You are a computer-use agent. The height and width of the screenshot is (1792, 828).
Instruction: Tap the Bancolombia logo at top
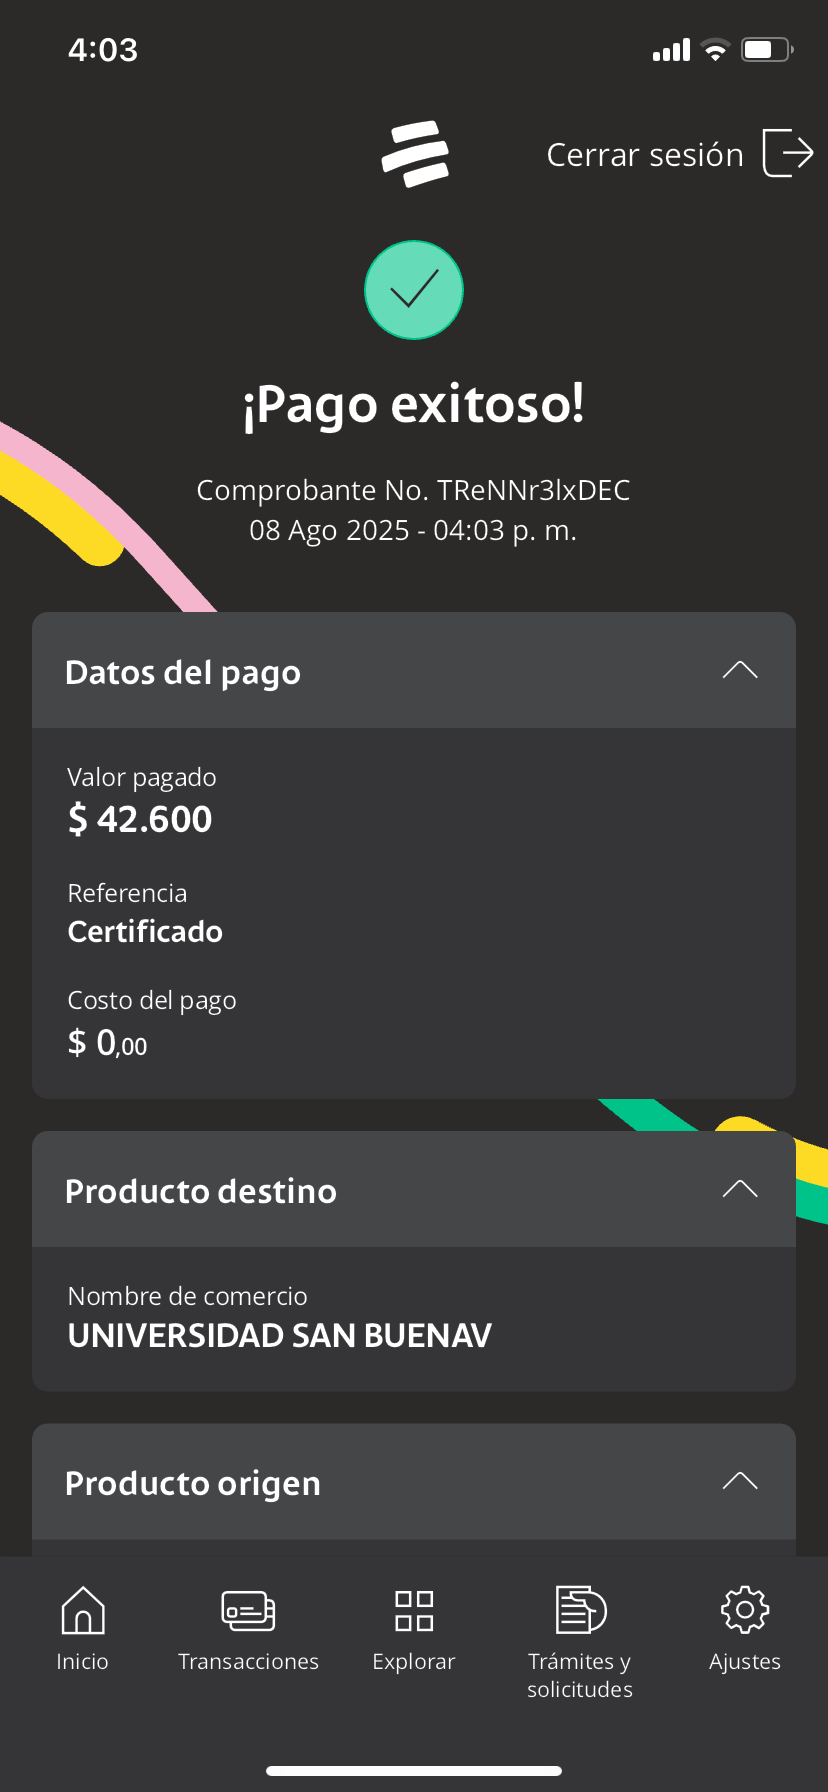pyautogui.click(x=415, y=154)
